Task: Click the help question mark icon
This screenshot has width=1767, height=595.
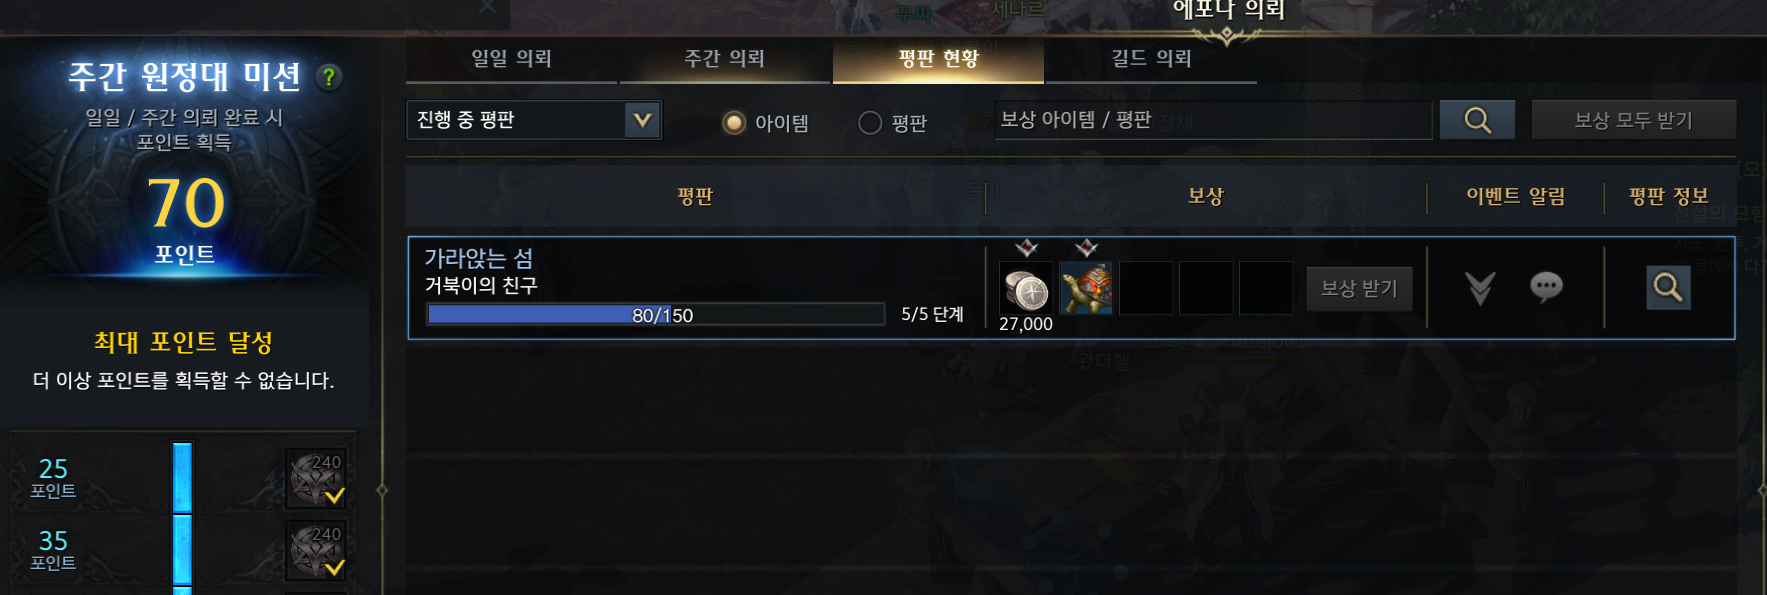Action: 328,77
